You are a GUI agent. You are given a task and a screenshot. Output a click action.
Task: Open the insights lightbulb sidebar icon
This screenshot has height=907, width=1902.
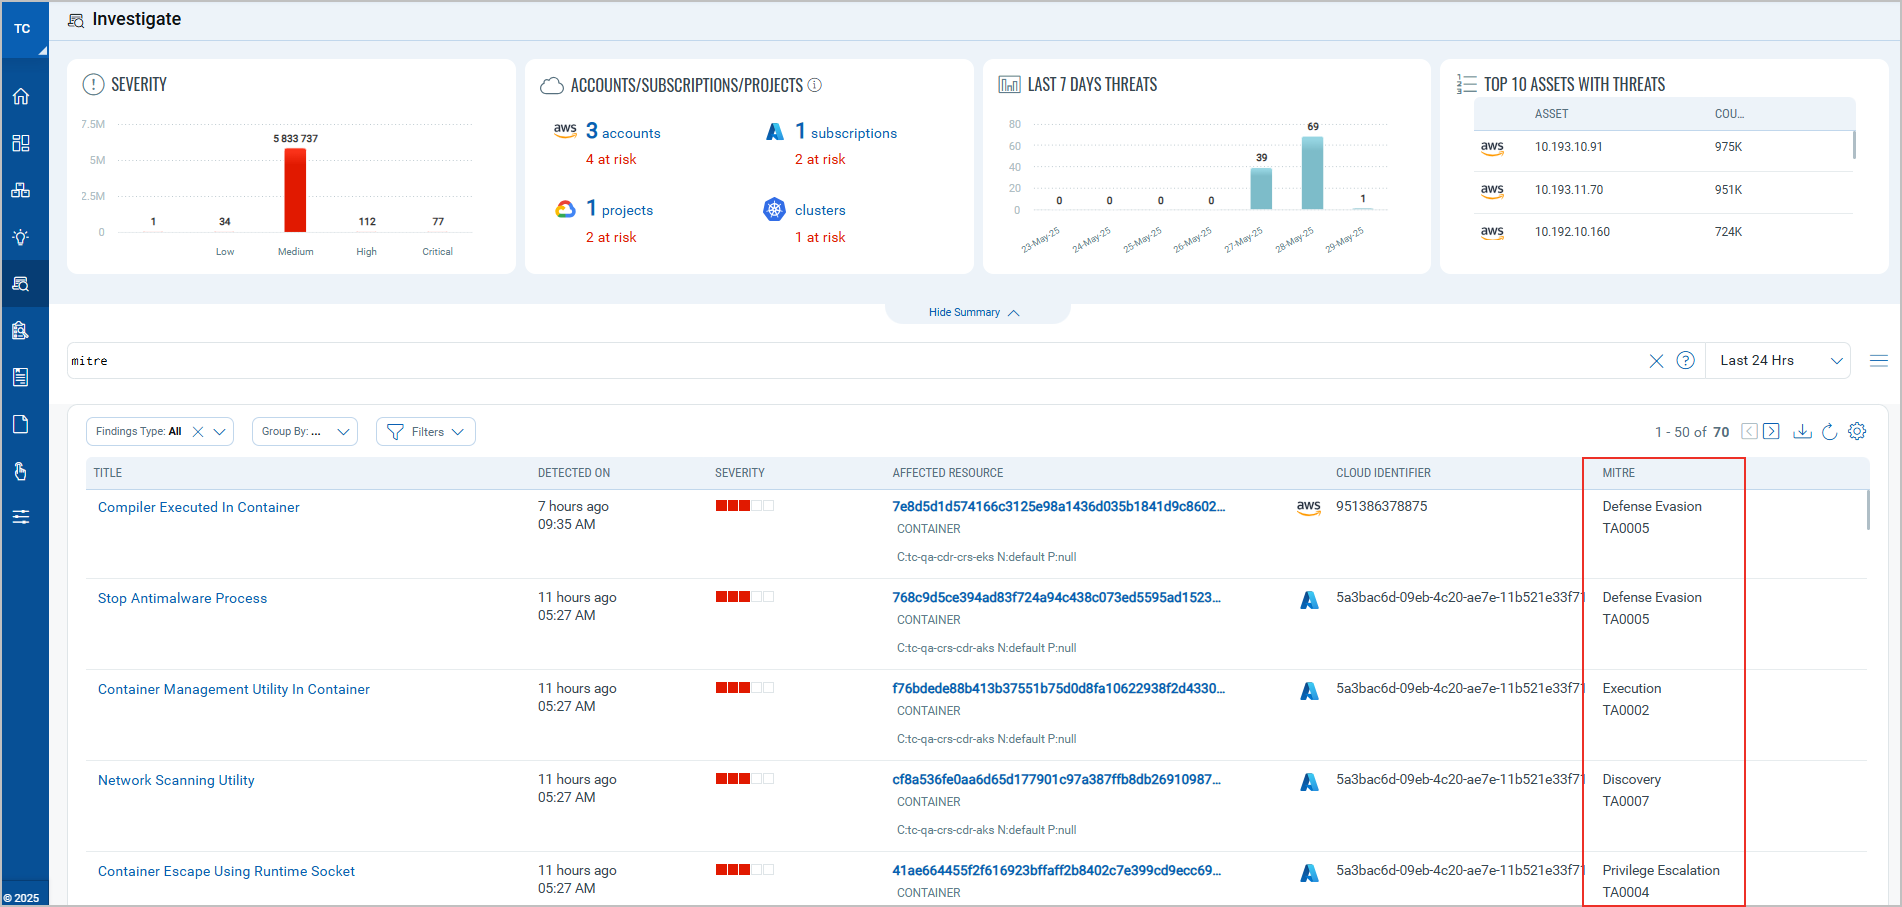coord(21,237)
